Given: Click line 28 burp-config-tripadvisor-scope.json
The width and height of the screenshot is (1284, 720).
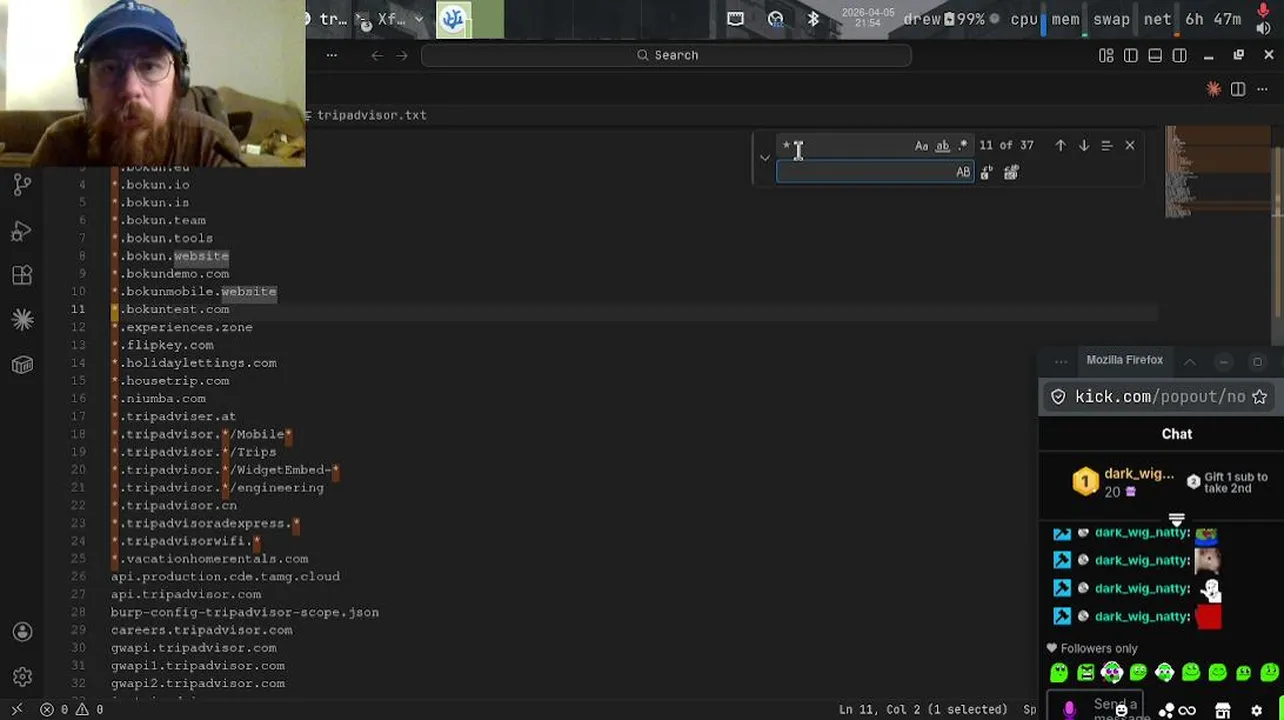Looking at the screenshot, I should tap(244, 612).
